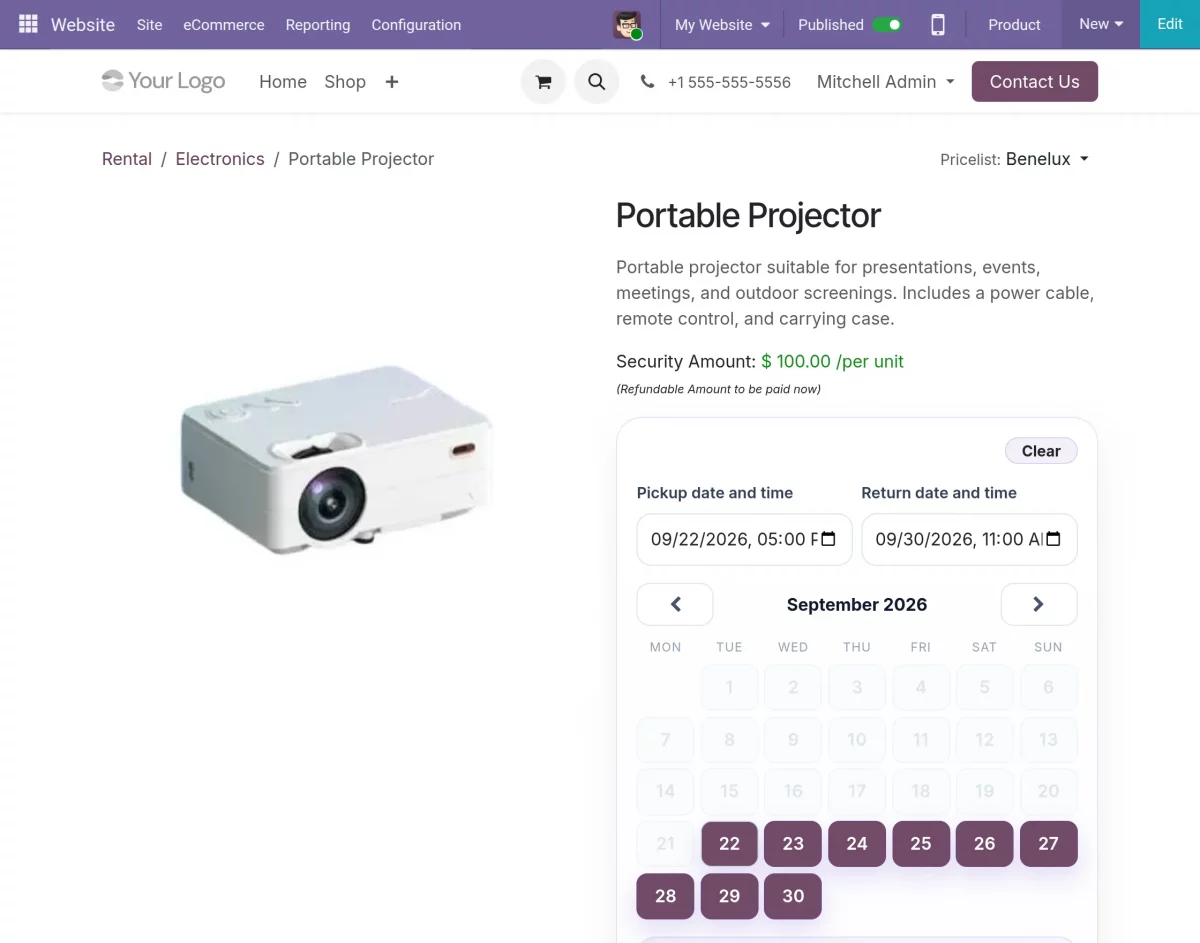Follow the Electronics breadcrumb link
Screen dimensions: 1200x943
[220, 159]
